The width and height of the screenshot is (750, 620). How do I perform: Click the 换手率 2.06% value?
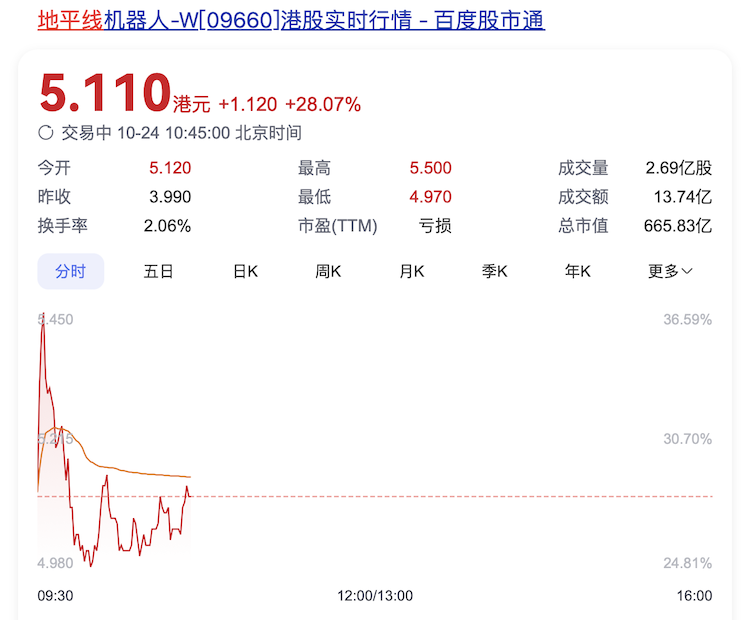[167, 226]
